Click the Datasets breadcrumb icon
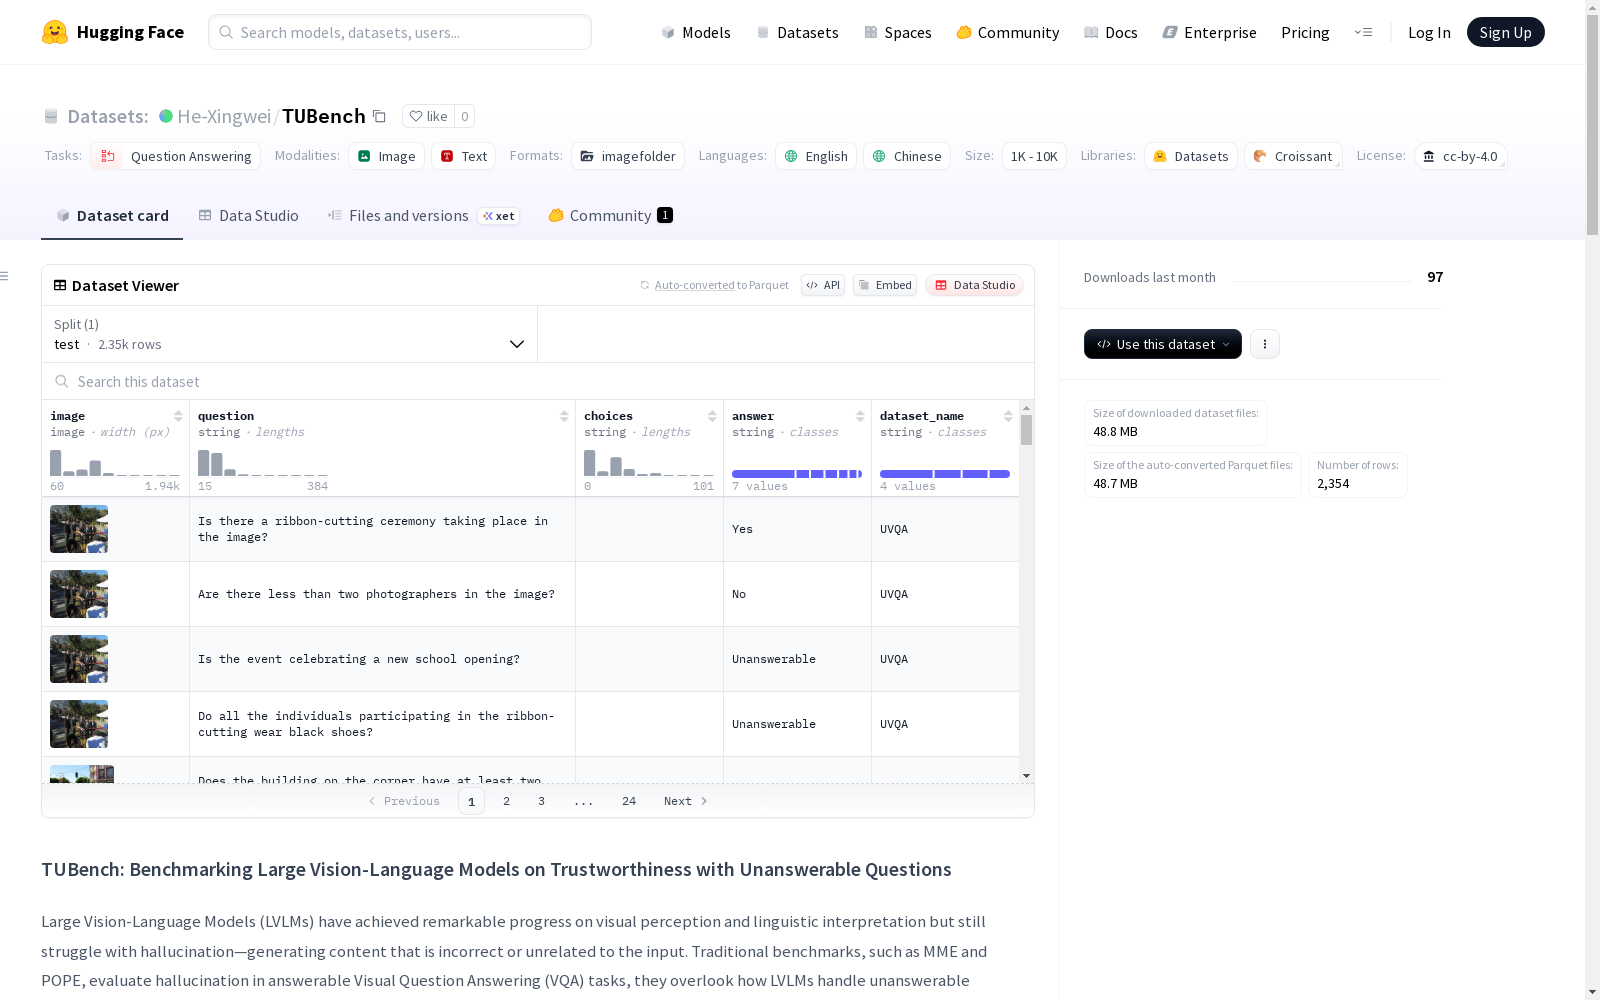 (51, 116)
